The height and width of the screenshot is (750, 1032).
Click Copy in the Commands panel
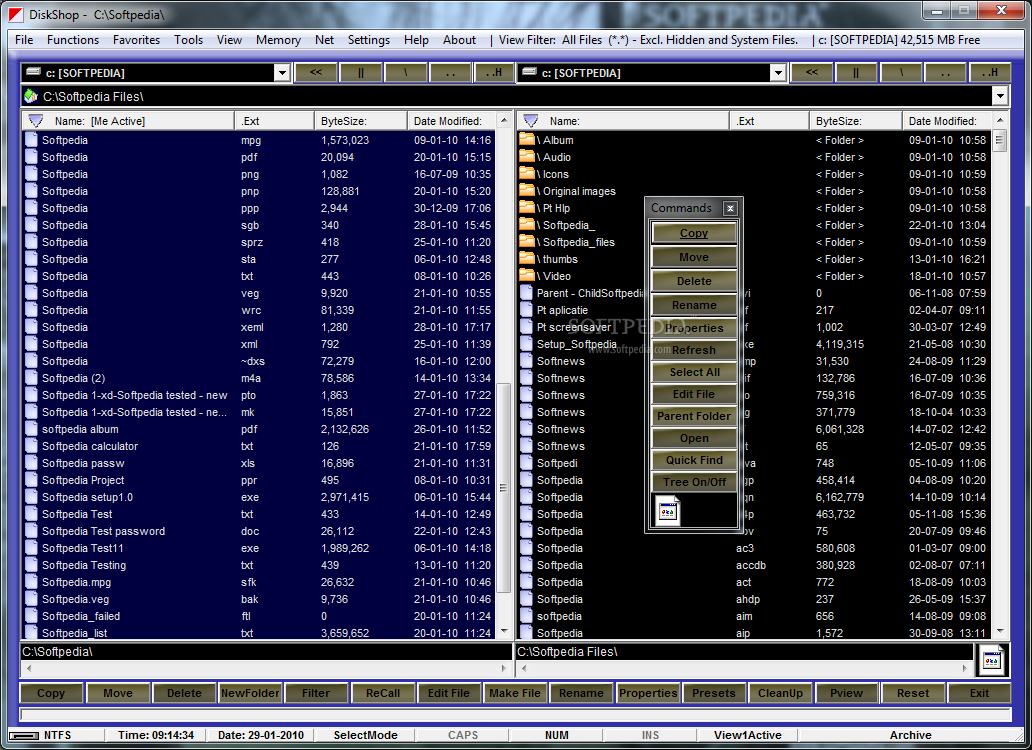tap(694, 233)
